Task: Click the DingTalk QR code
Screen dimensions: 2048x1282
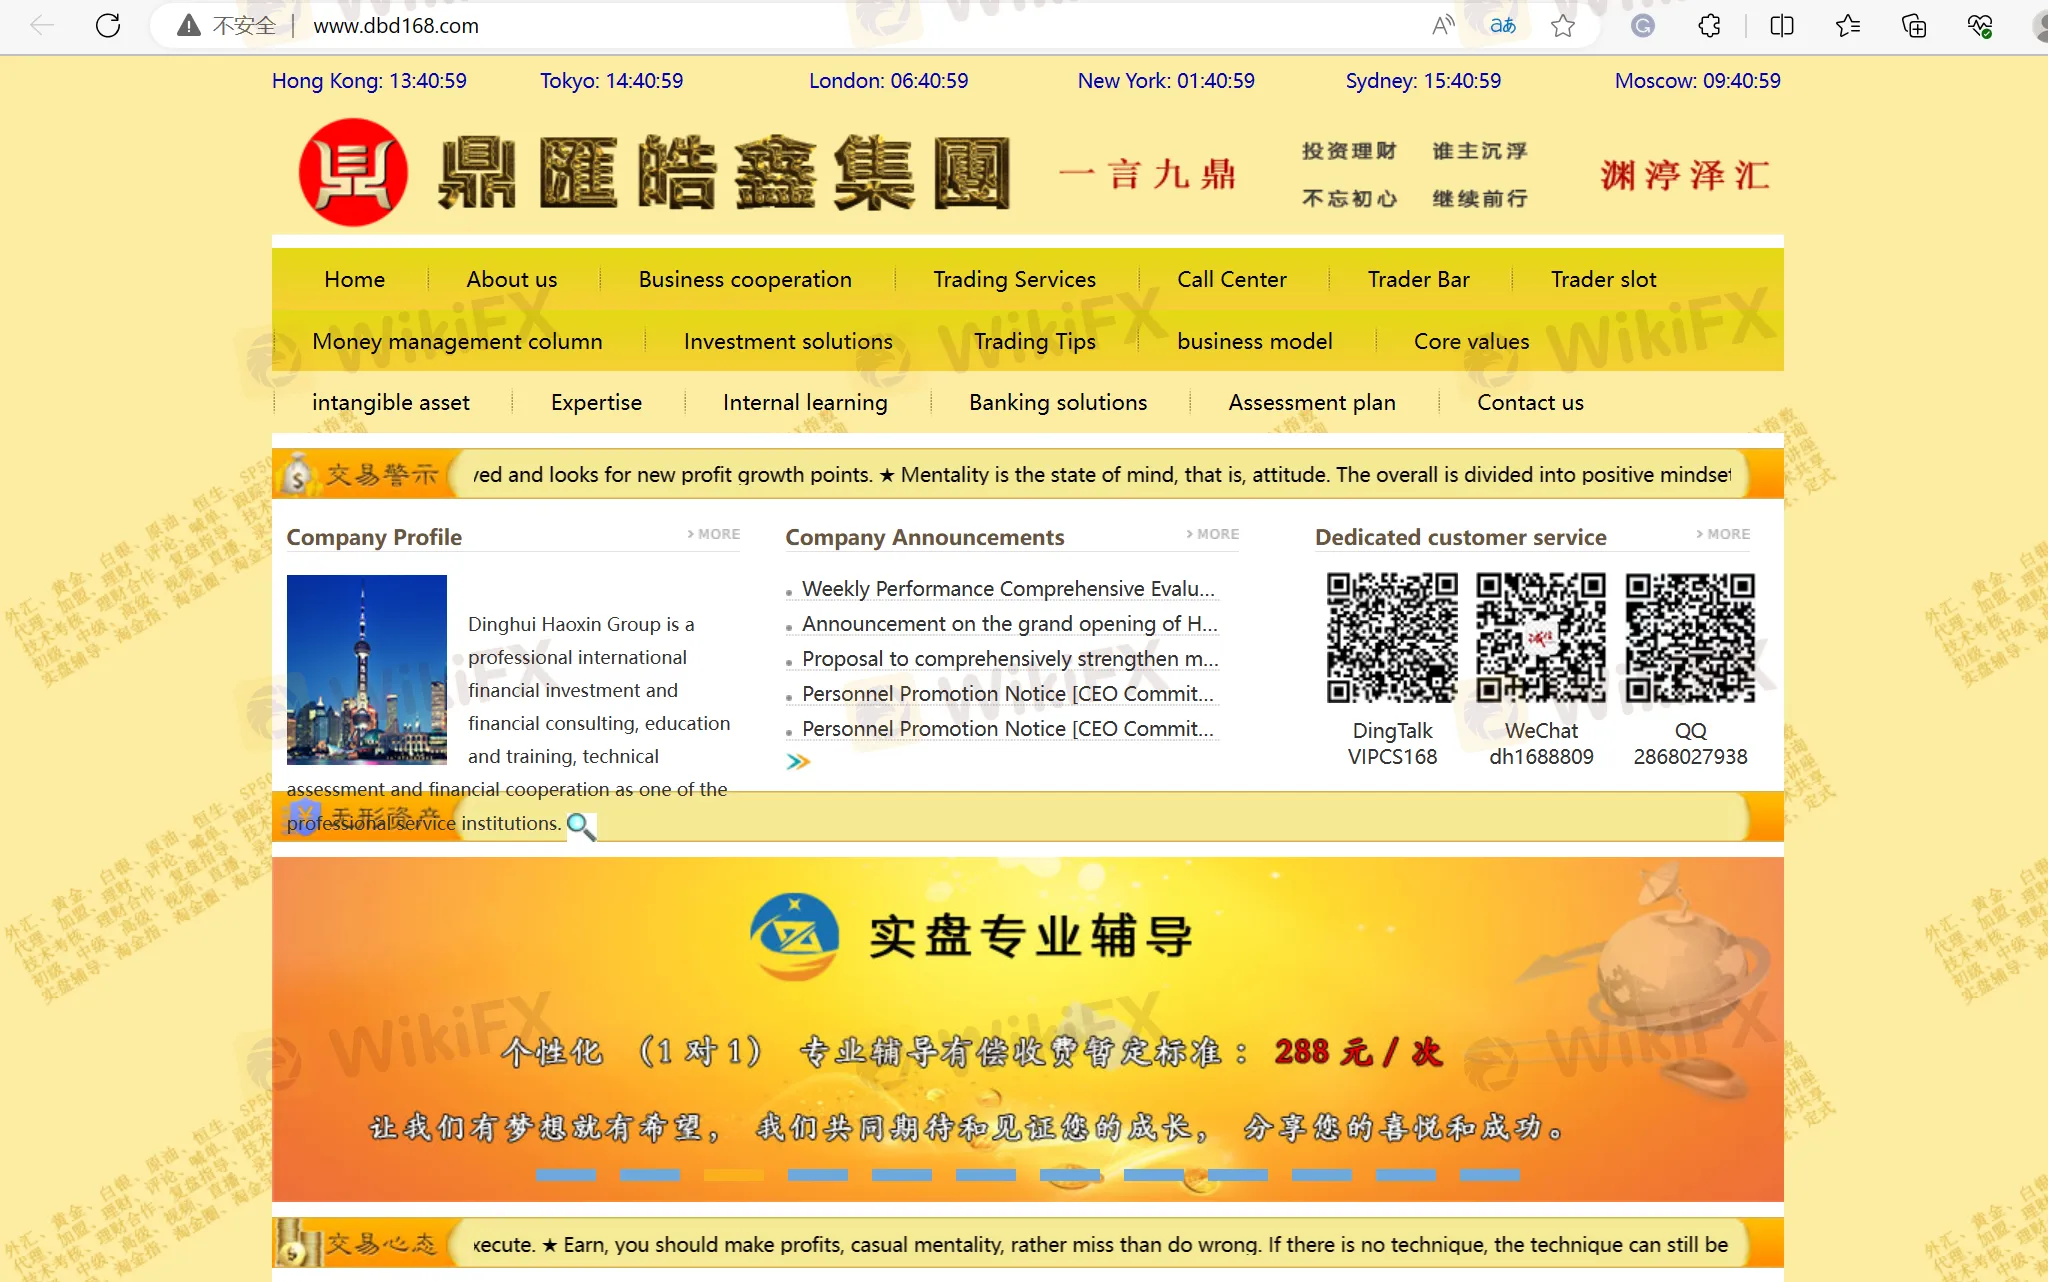Action: (1391, 637)
